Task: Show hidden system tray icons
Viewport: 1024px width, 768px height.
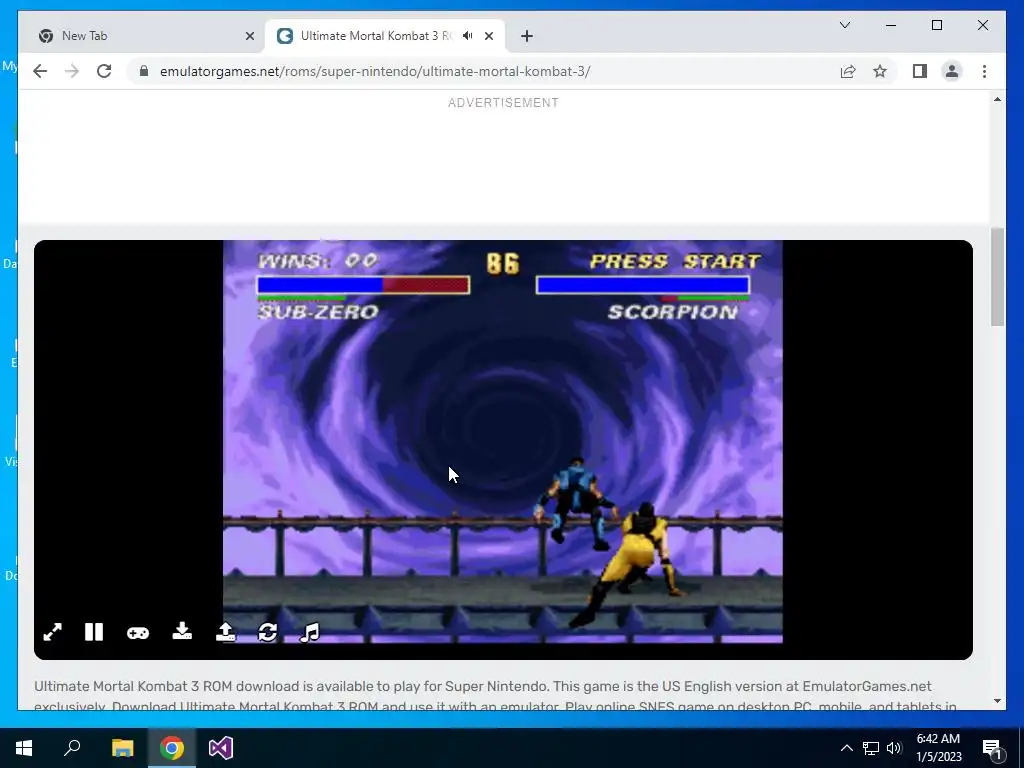Action: click(x=846, y=748)
